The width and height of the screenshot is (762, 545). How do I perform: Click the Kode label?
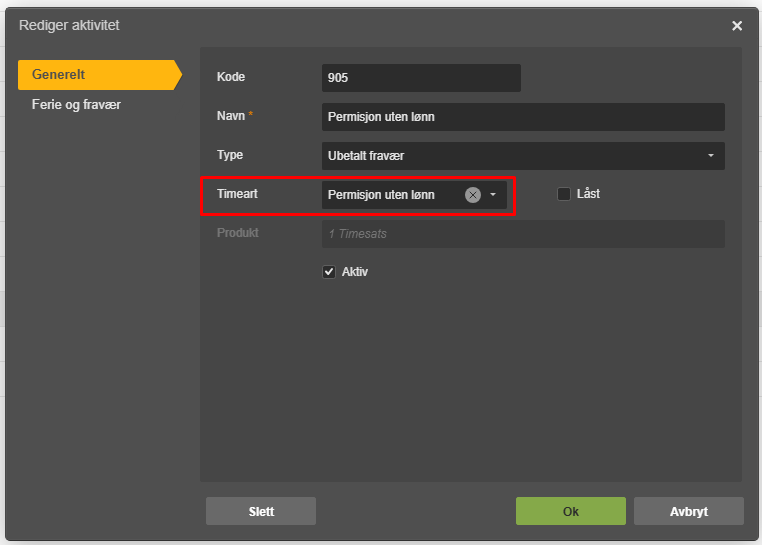pyautogui.click(x=231, y=77)
